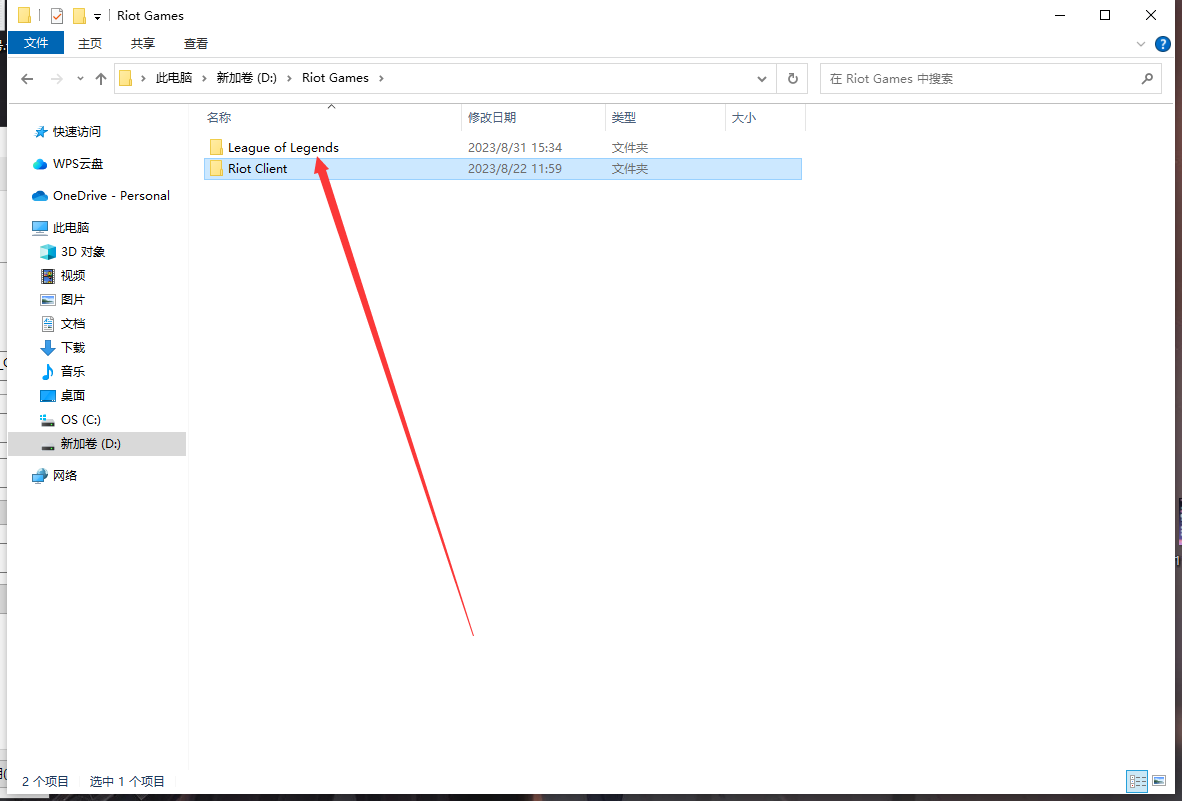Select the OS (C:) drive

[x=81, y=420]
